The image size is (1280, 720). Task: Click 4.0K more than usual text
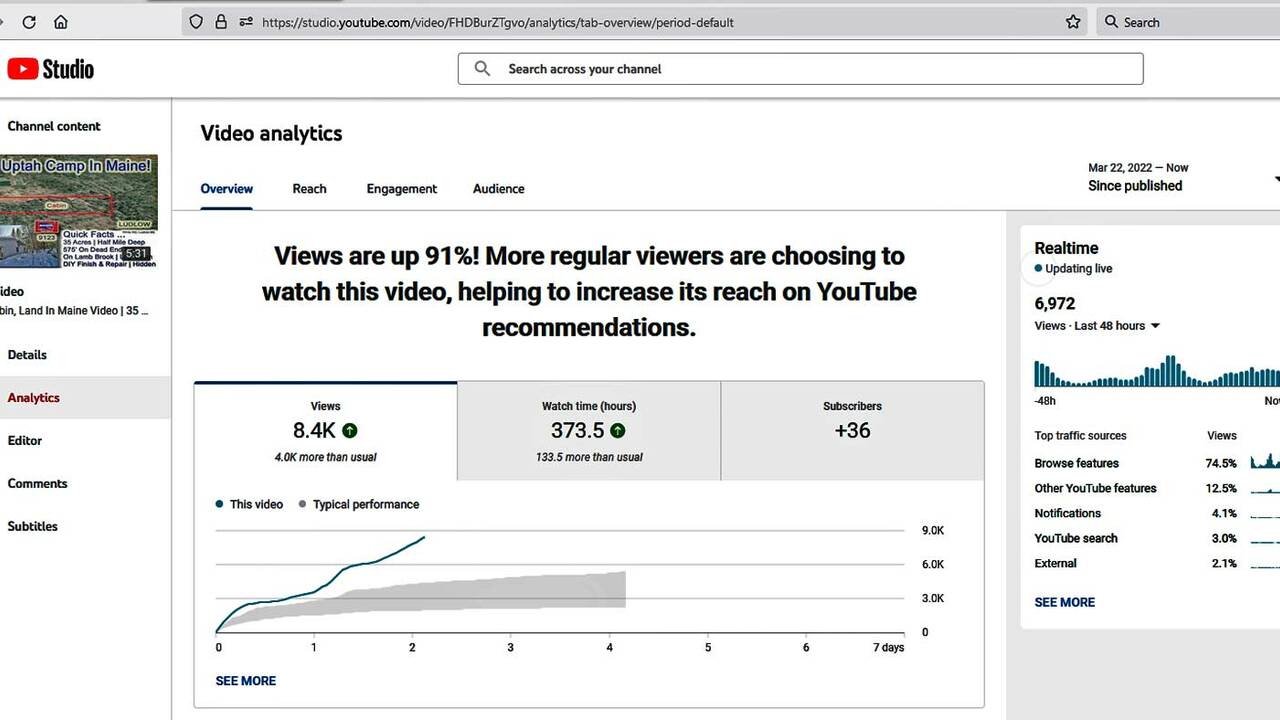326,457
